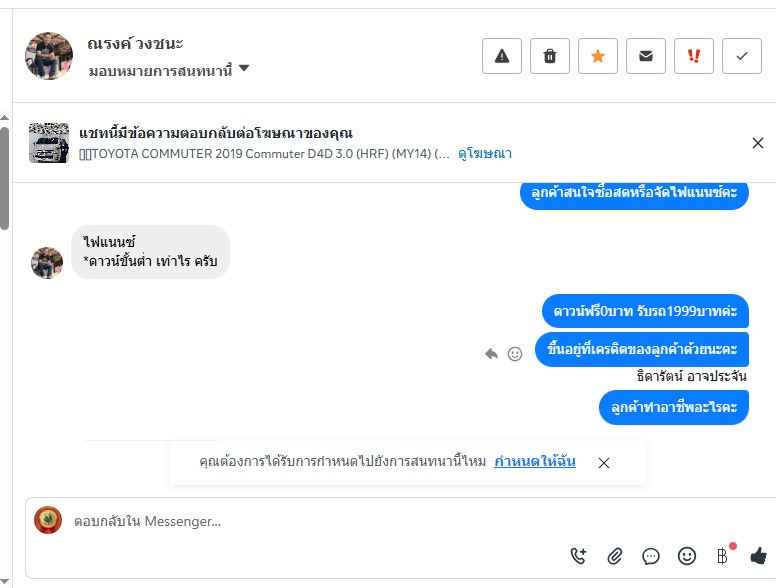Click the reply arrow beside the message
The image size is (776, 588).
(491, 353)
